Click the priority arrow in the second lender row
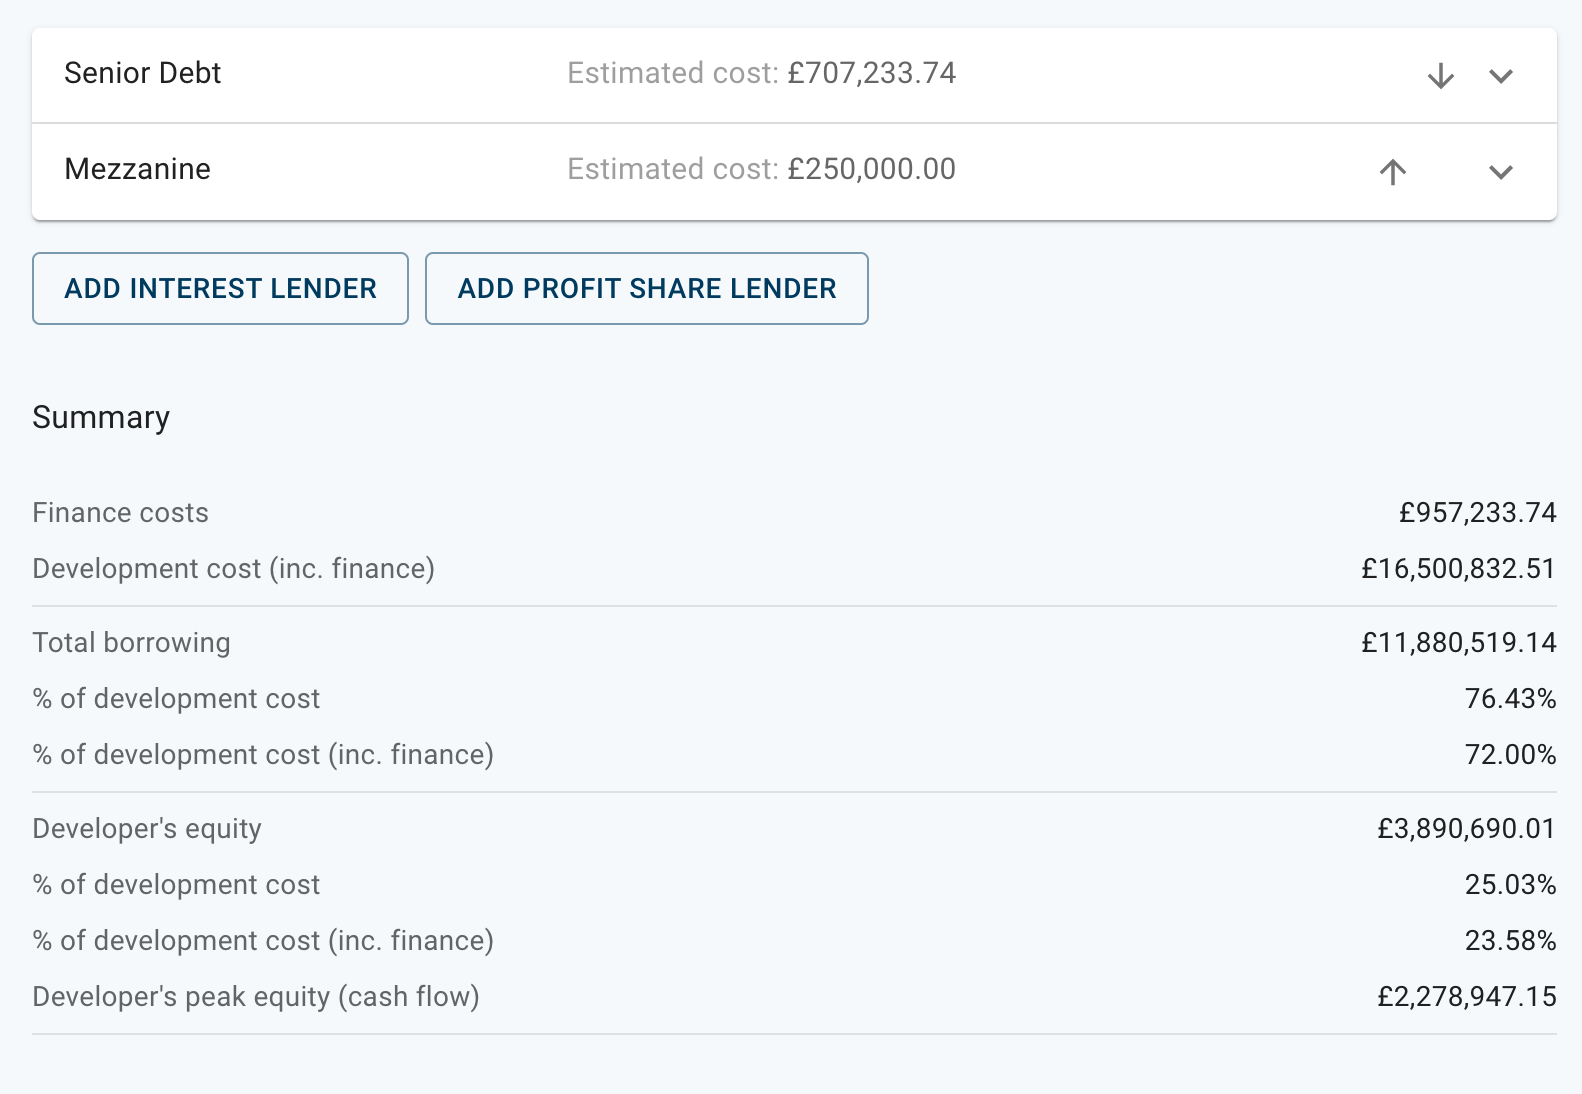This screenshot has width=1582, height=1094. (x=1392, y=172)
